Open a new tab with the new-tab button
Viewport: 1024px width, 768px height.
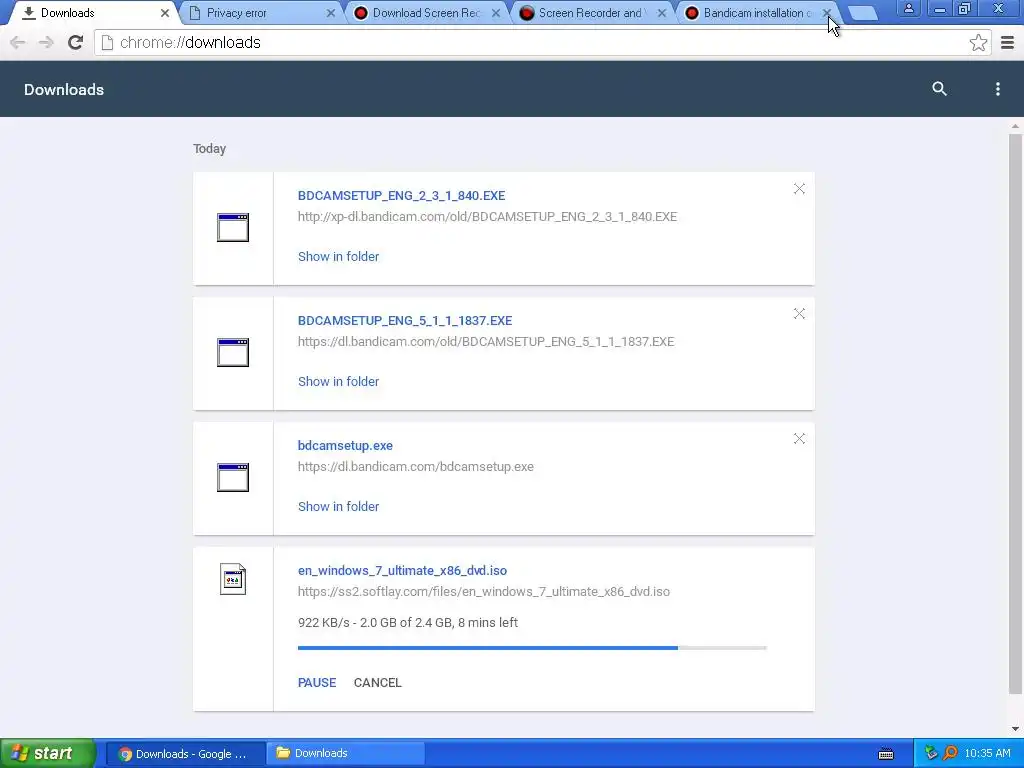[863, 14]
